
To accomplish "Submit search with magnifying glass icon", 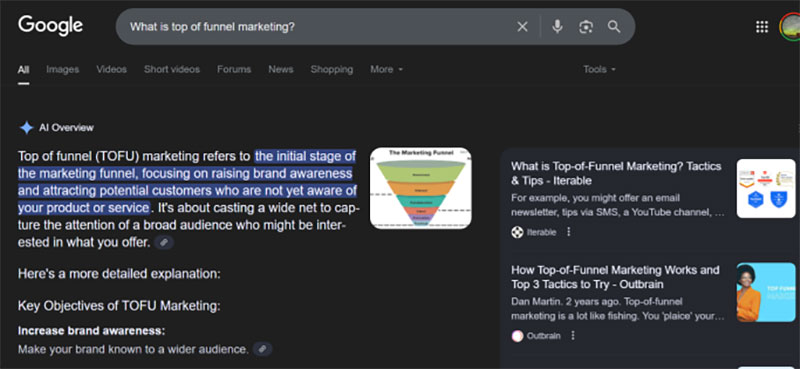I will coord(614,27).
